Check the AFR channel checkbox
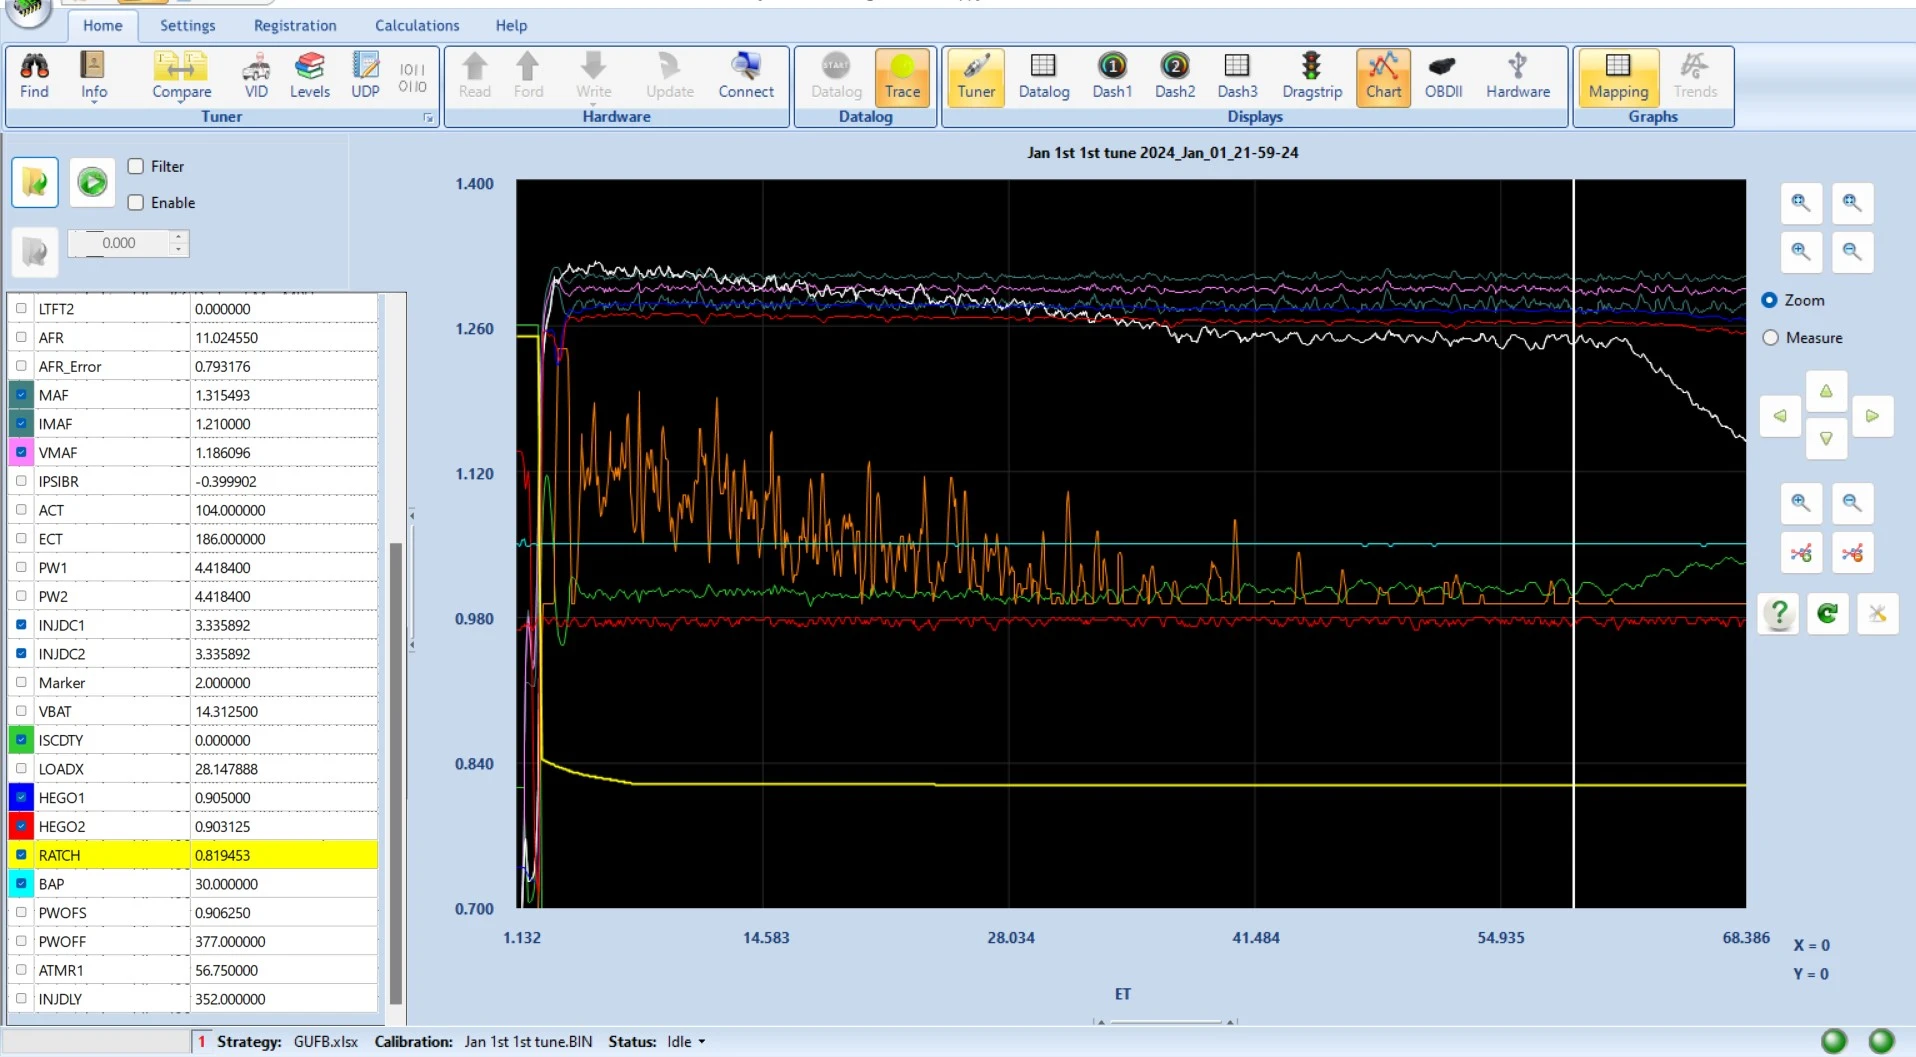This screenshot has width=1916, height=1057. (x=21, y=337)
